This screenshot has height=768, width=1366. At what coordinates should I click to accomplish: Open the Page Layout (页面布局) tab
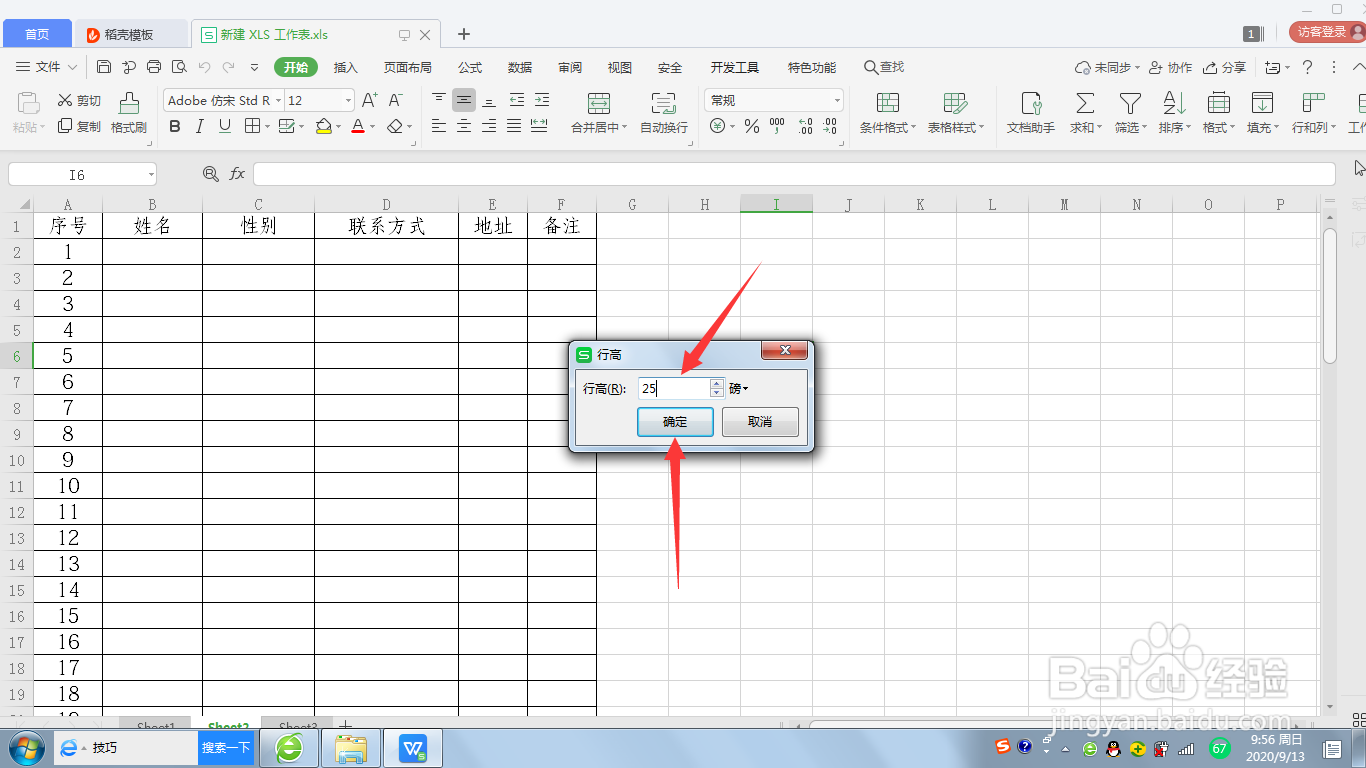408,67
